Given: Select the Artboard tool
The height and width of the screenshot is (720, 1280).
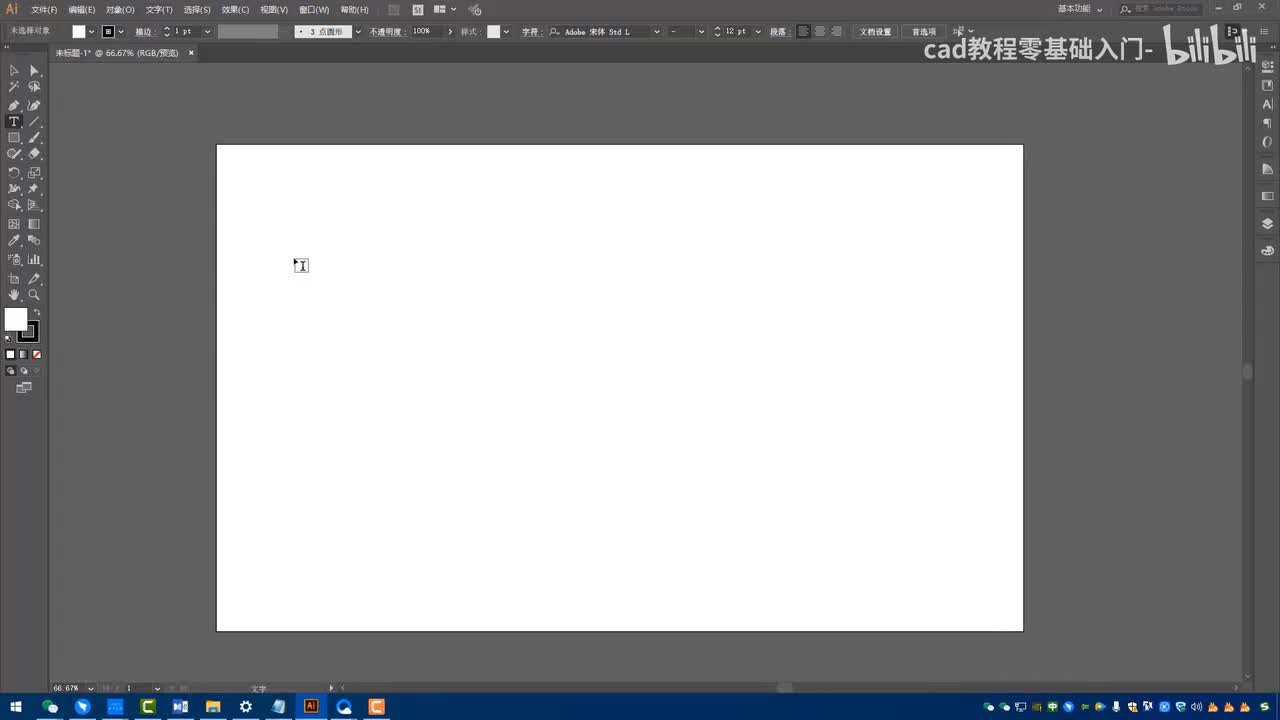Looking at the screenshot, I should coord(14,279).
